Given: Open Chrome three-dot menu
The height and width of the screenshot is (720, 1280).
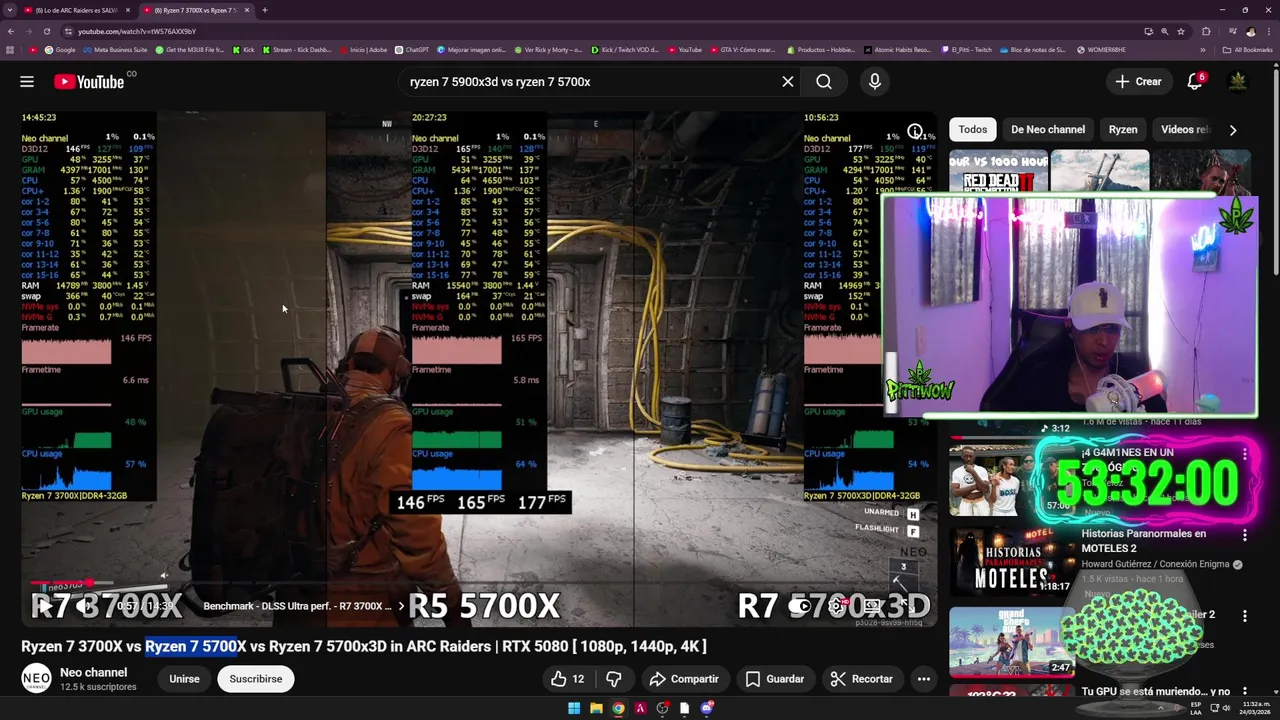Looking at the screenshot, I should (x=1270, y=31).
